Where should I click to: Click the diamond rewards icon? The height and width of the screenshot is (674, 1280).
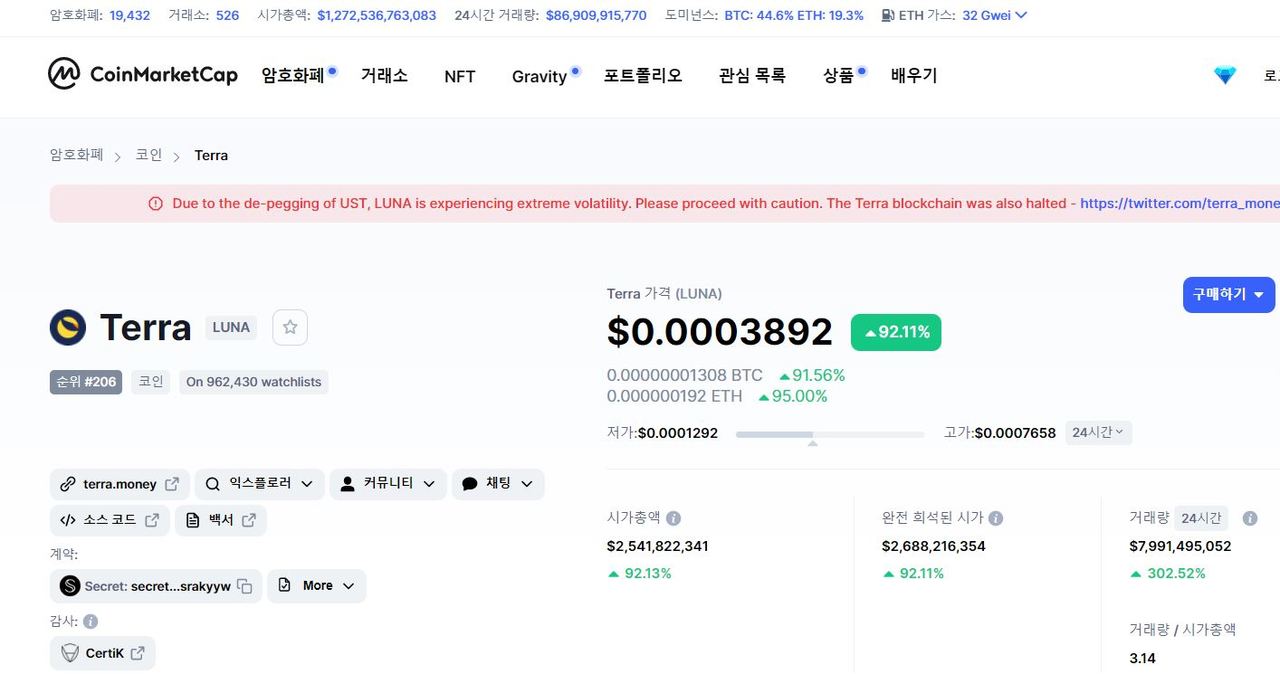(1225, 75)
